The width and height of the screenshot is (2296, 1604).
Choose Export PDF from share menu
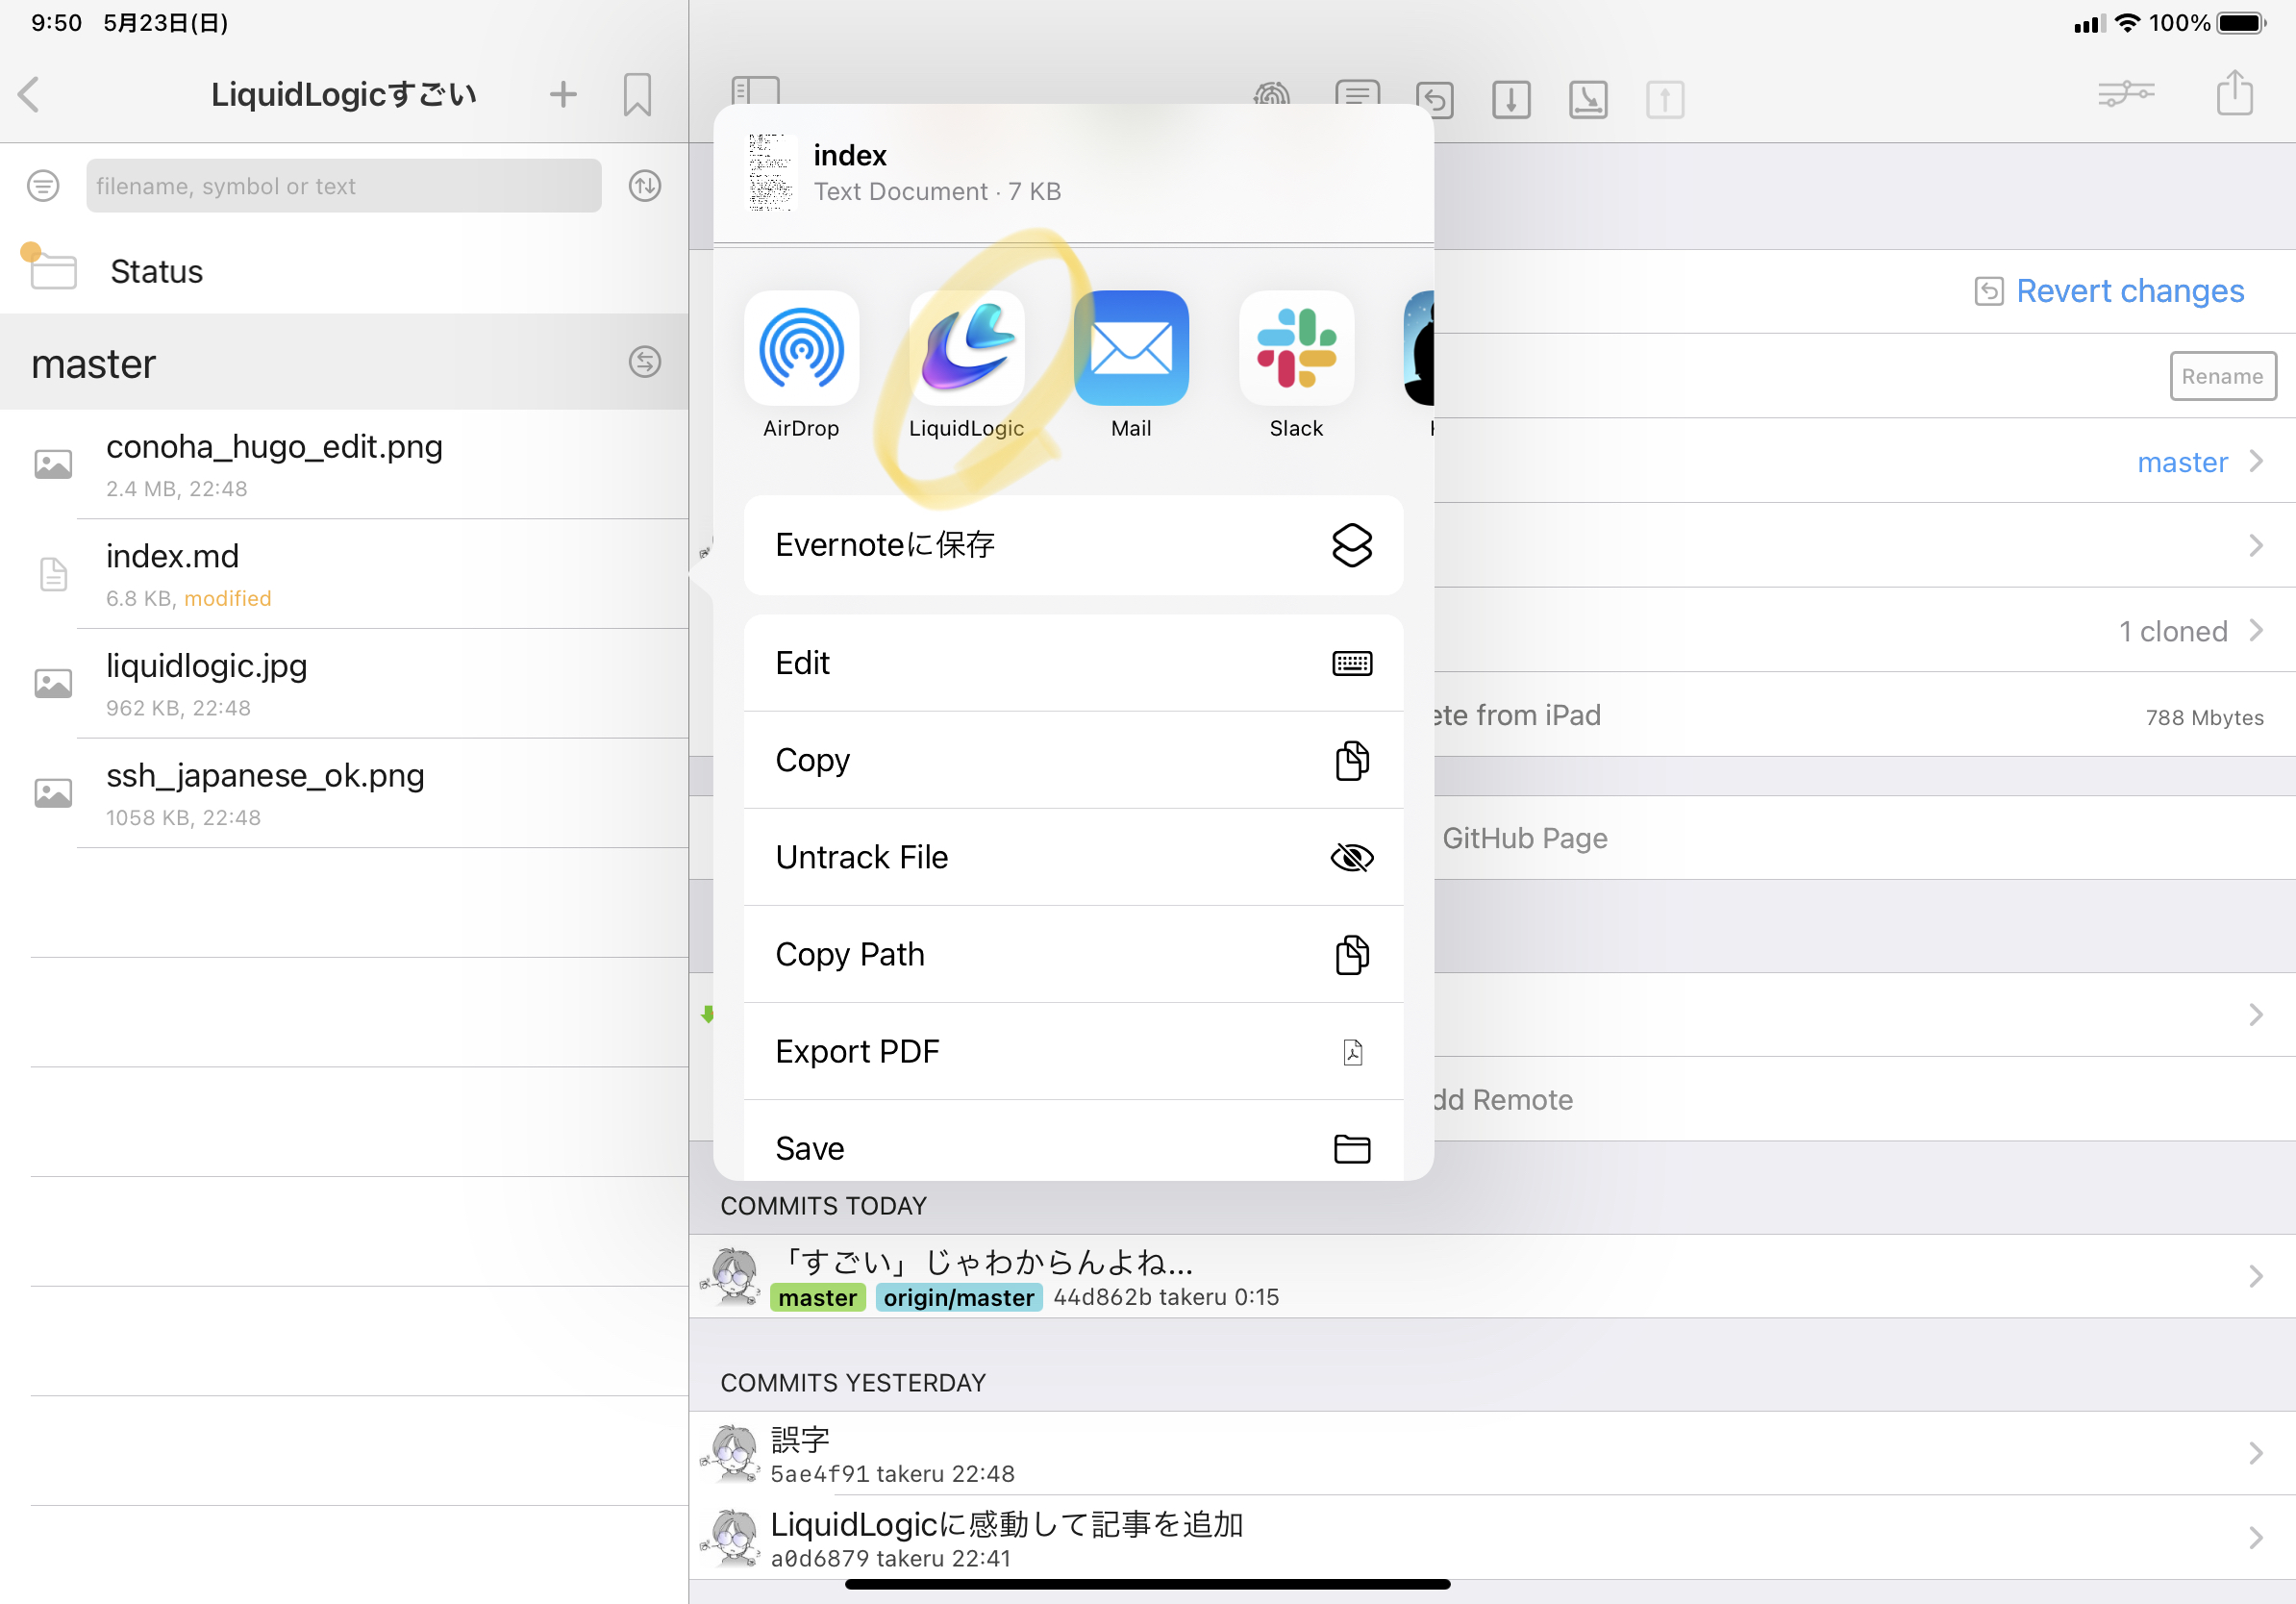(x=1072, y=1051)
